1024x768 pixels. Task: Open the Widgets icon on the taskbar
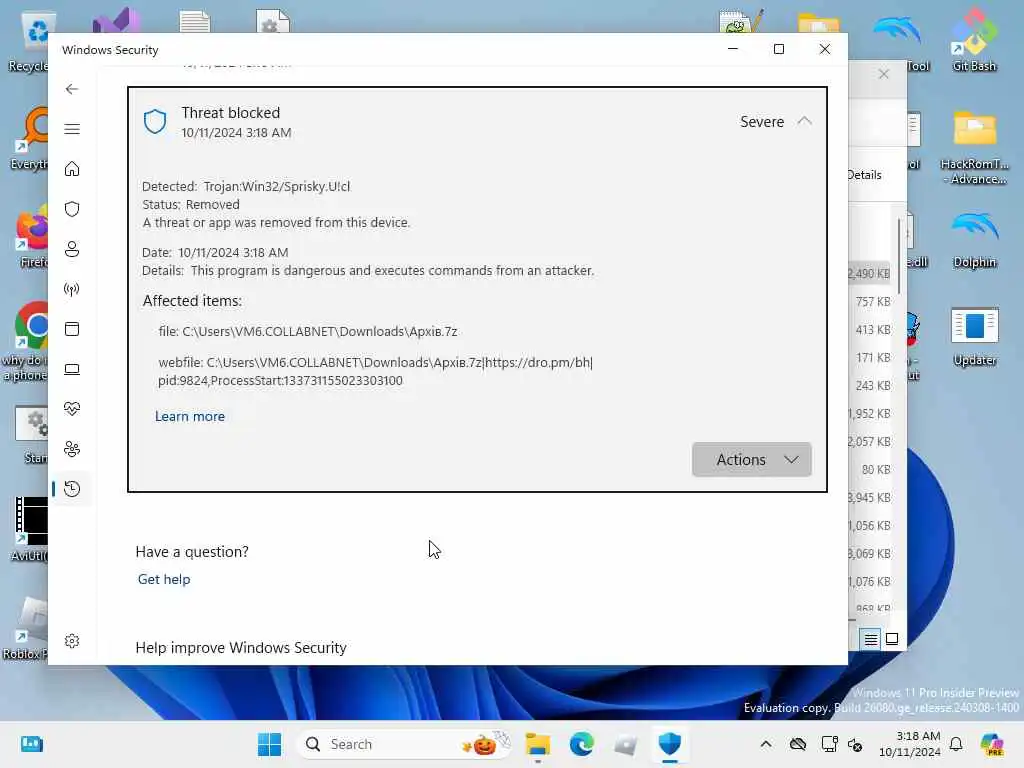coord(31,744)
